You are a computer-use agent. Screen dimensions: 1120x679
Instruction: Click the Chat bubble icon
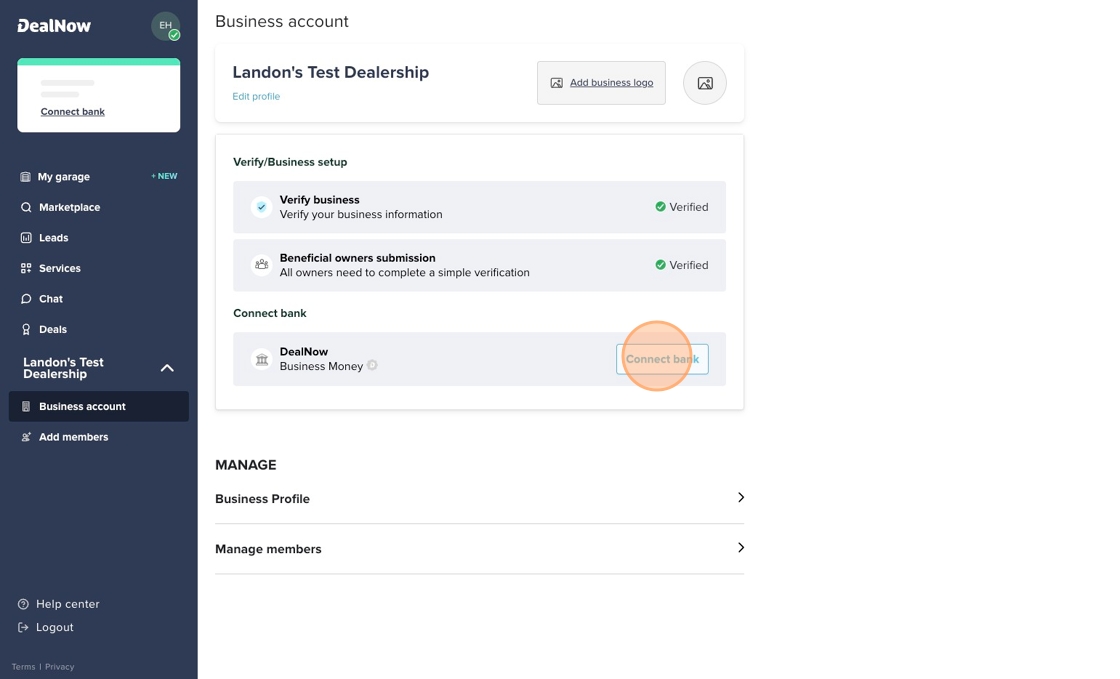coord(26,298)
